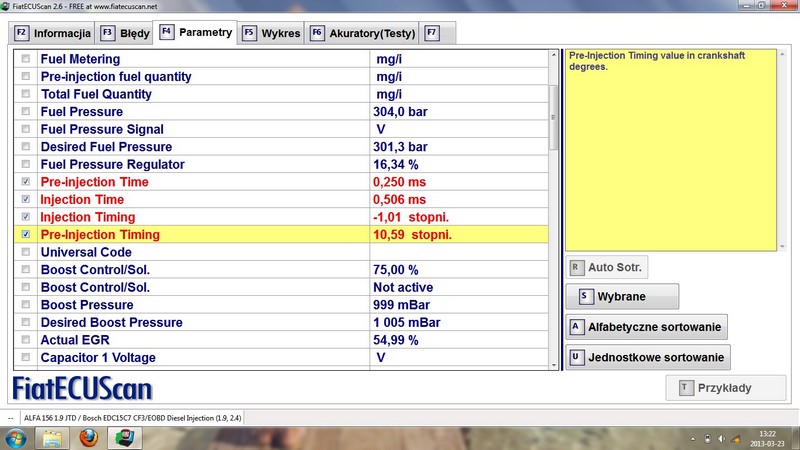The width and height of the screenshot is (800, 450).
Task: Uncheck the Pre-injection Time checkbox
Action: coord(26,182)
